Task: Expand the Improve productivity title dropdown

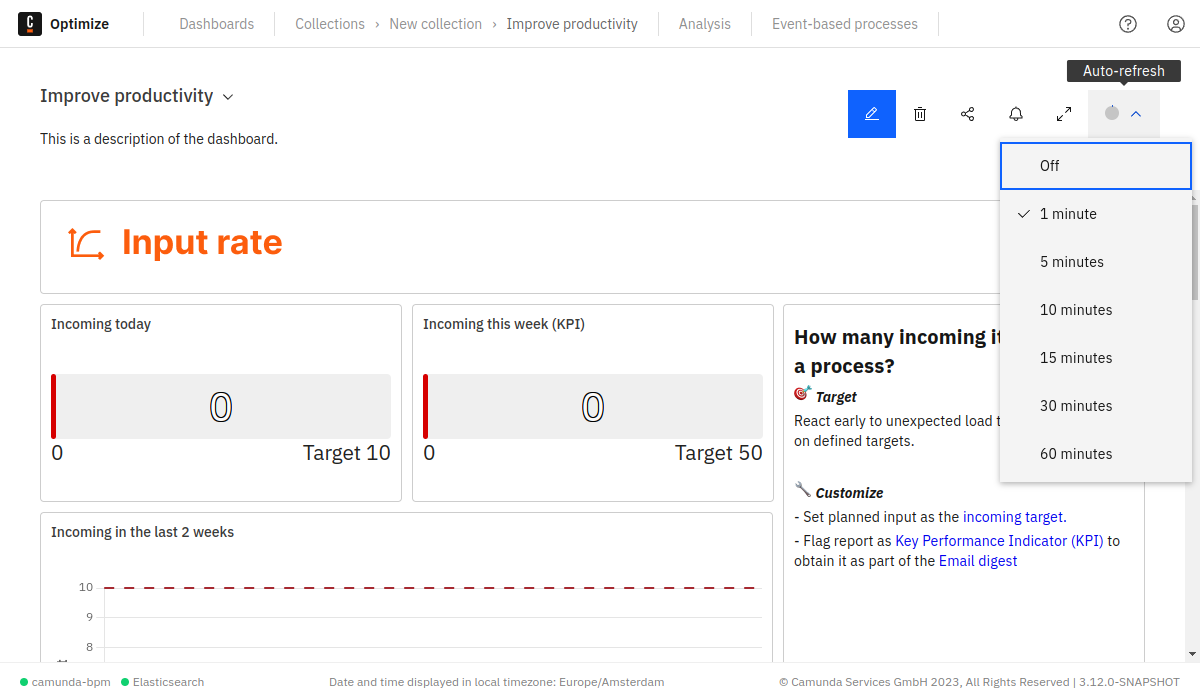Action: [x=228, y=96]
